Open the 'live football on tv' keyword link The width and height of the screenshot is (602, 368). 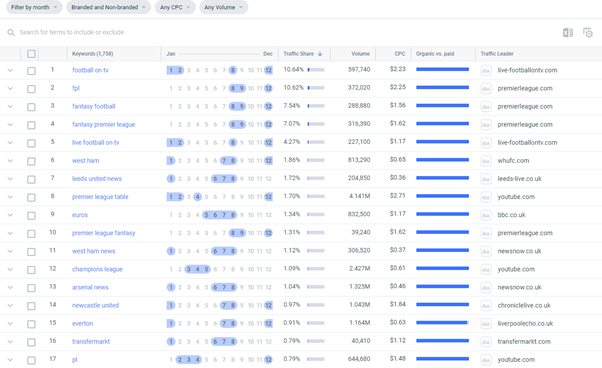[x=96, y=143]
